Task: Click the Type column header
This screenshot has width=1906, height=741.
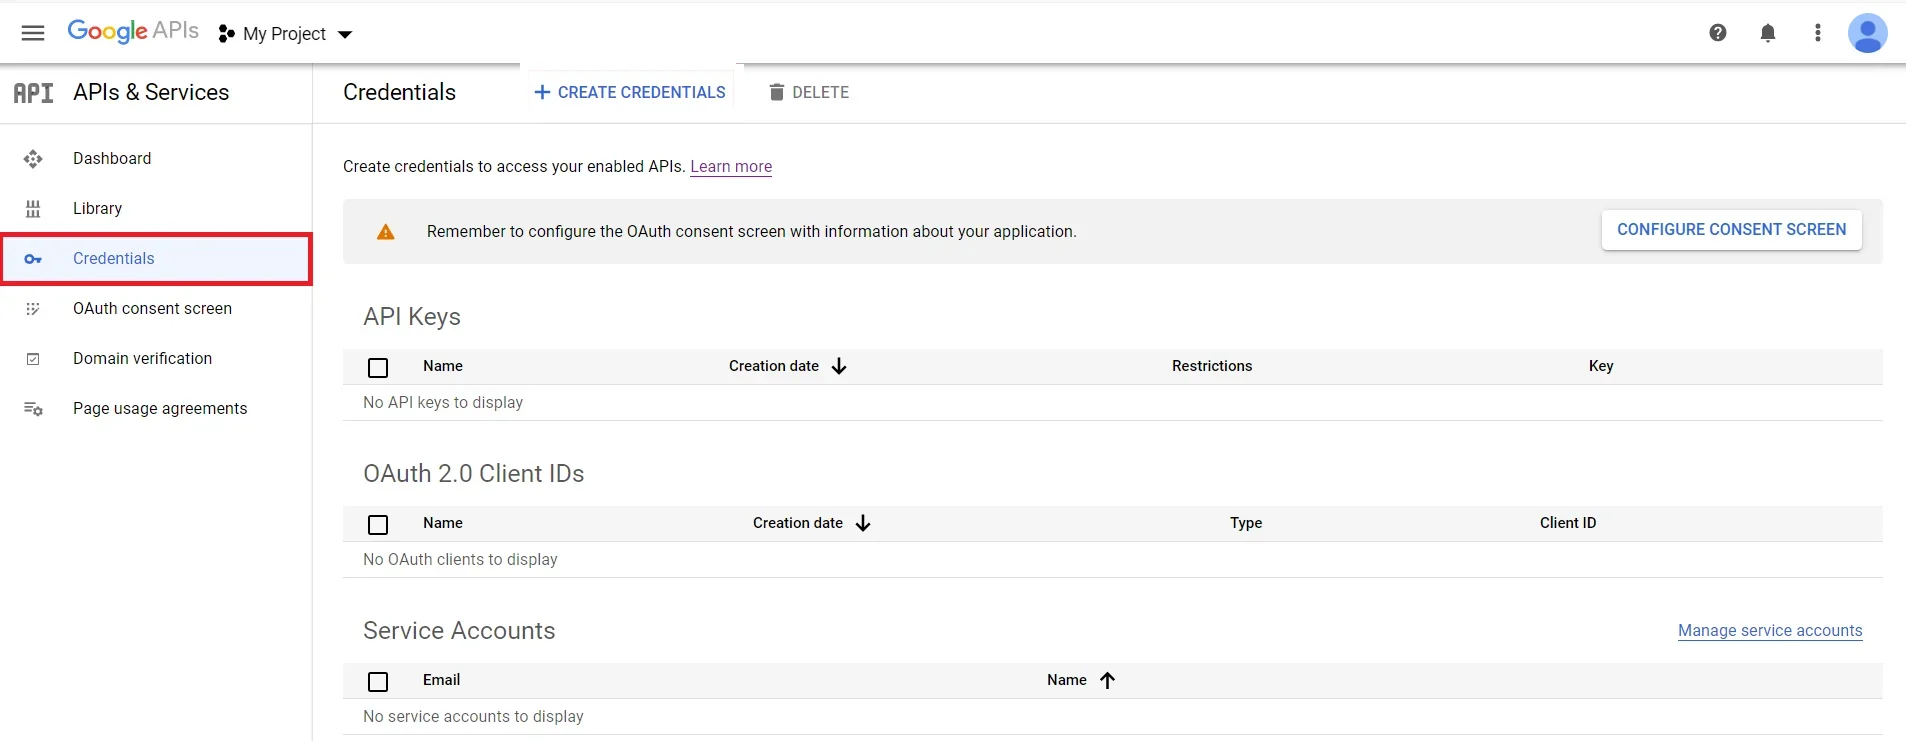Action: click(1246, 523)
